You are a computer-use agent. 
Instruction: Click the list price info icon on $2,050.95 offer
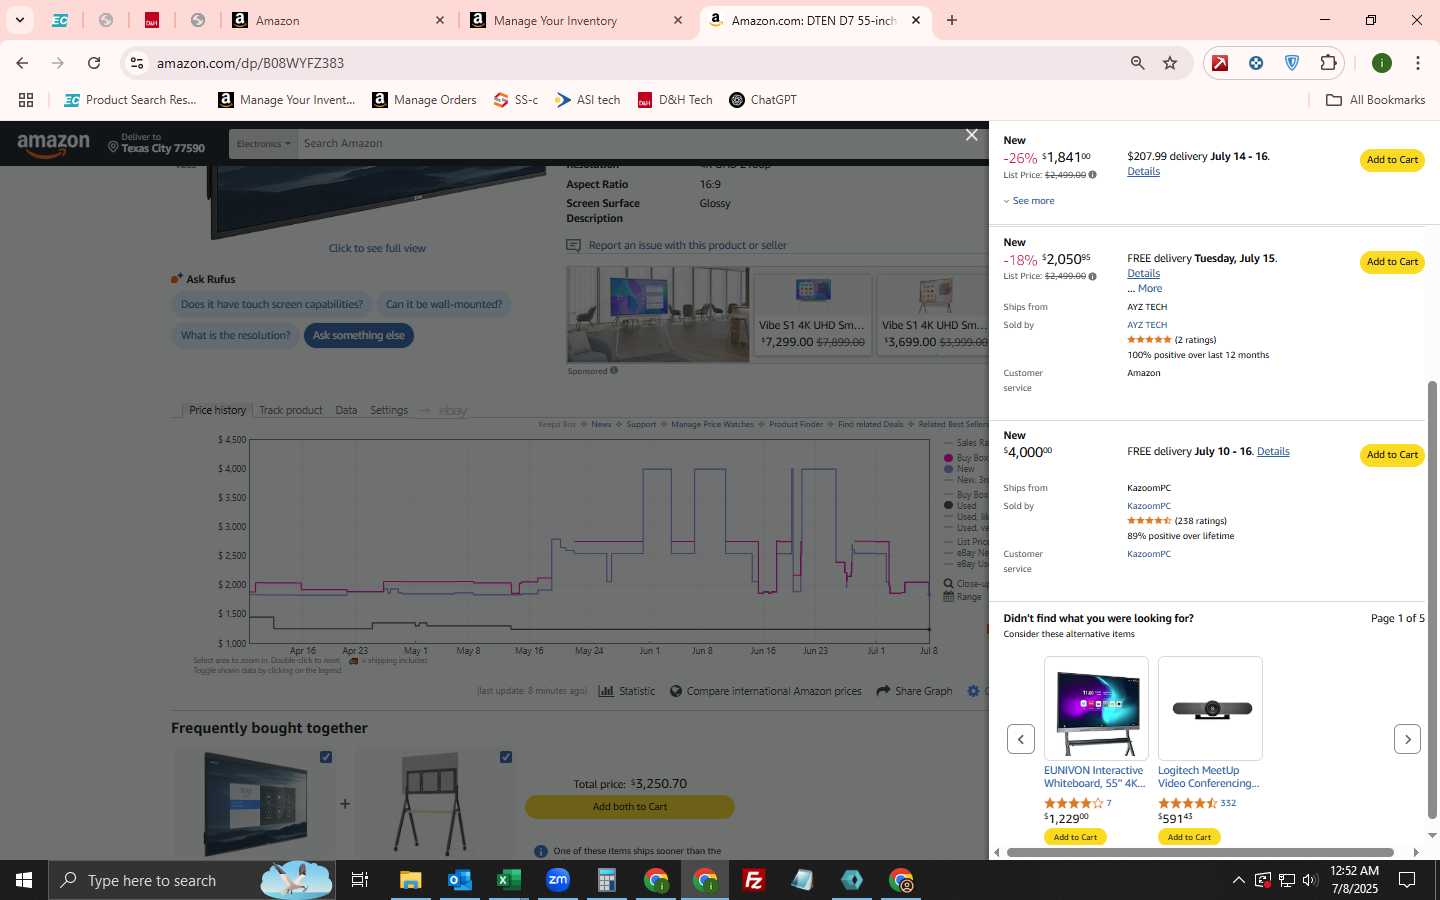[x=1092, y=276]
